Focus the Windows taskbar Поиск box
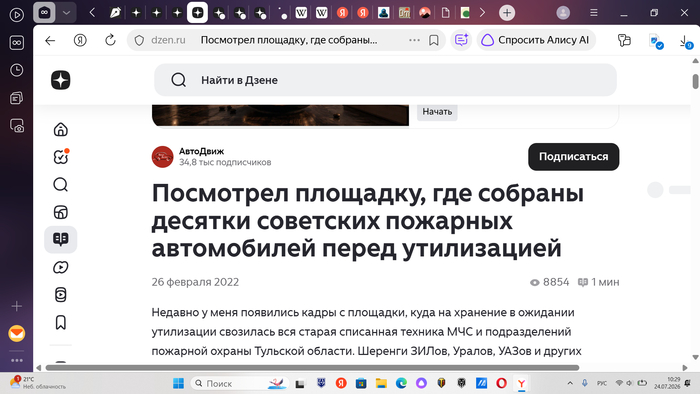The height and width of the screenshot is (394, 700). pos(239,383)
